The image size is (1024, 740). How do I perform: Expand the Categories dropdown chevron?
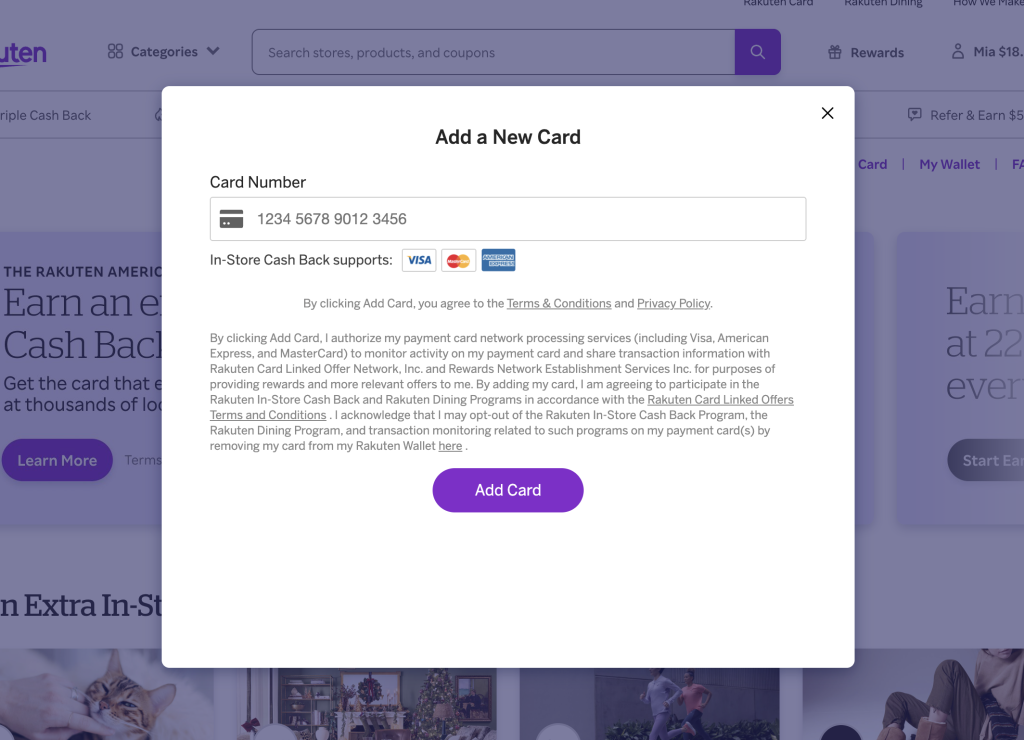[213, 52]
